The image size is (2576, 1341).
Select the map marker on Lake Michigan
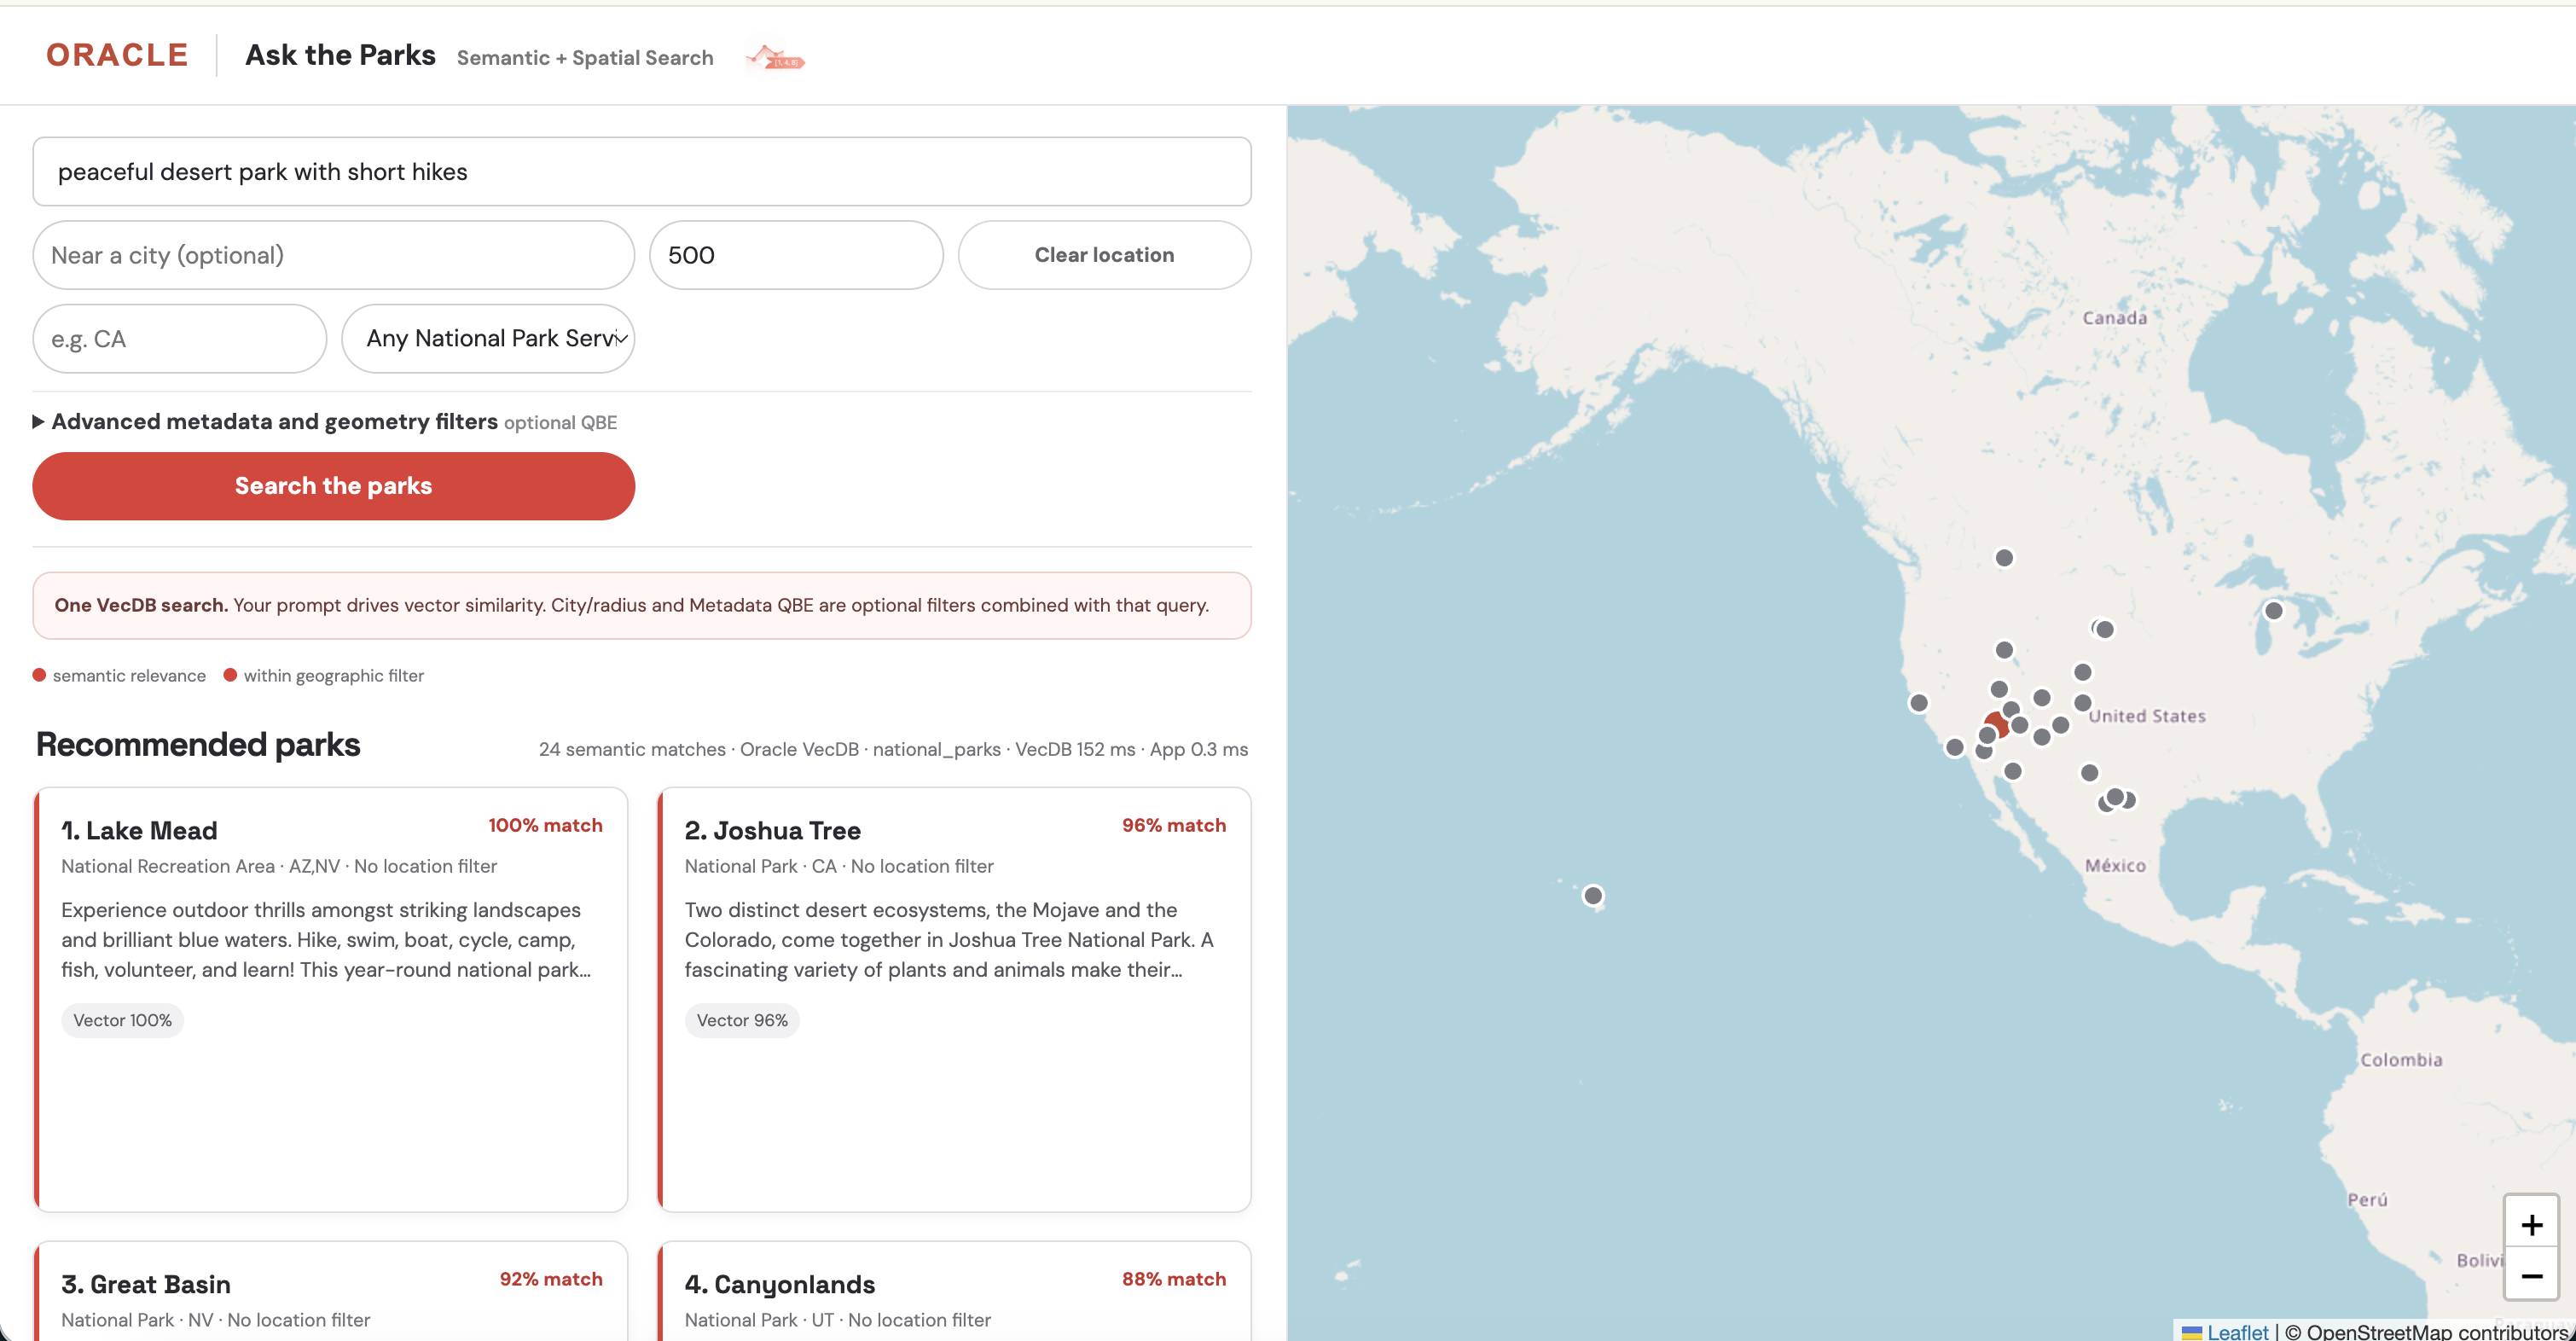(x=2273, y=611)
